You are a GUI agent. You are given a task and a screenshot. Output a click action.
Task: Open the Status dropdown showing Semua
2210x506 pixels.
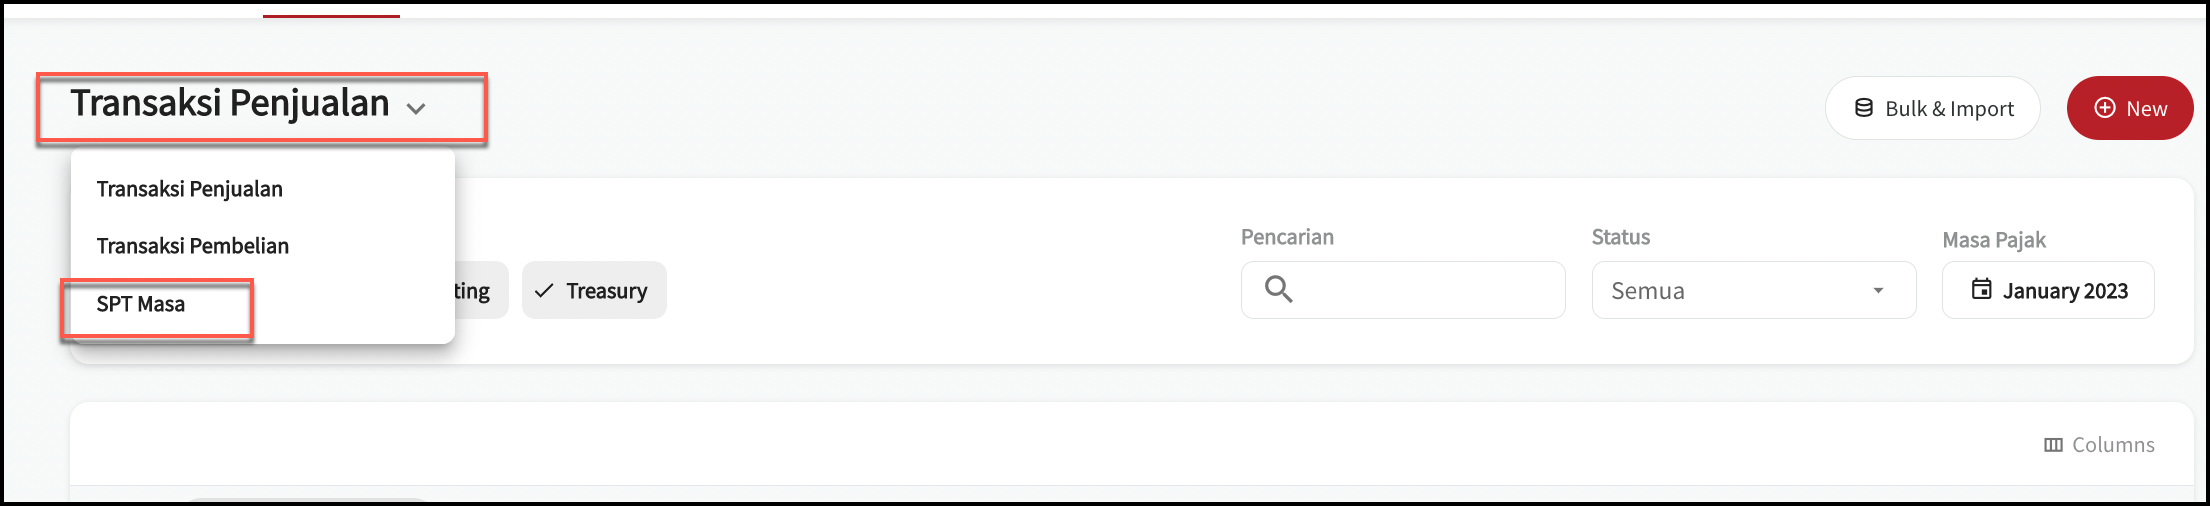point(1754,290)
